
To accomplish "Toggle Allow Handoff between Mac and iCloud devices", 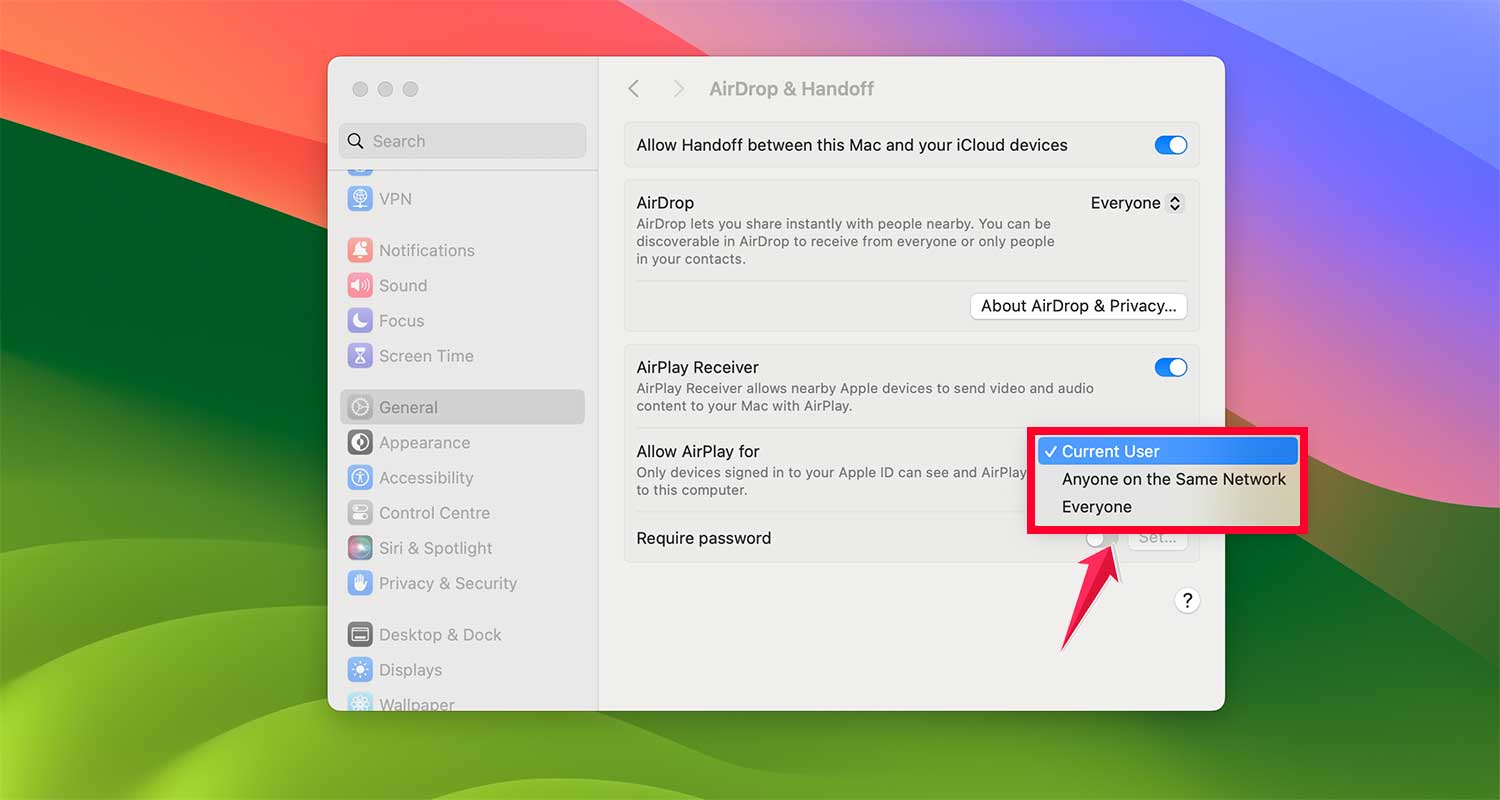I will pos(1170,144).
